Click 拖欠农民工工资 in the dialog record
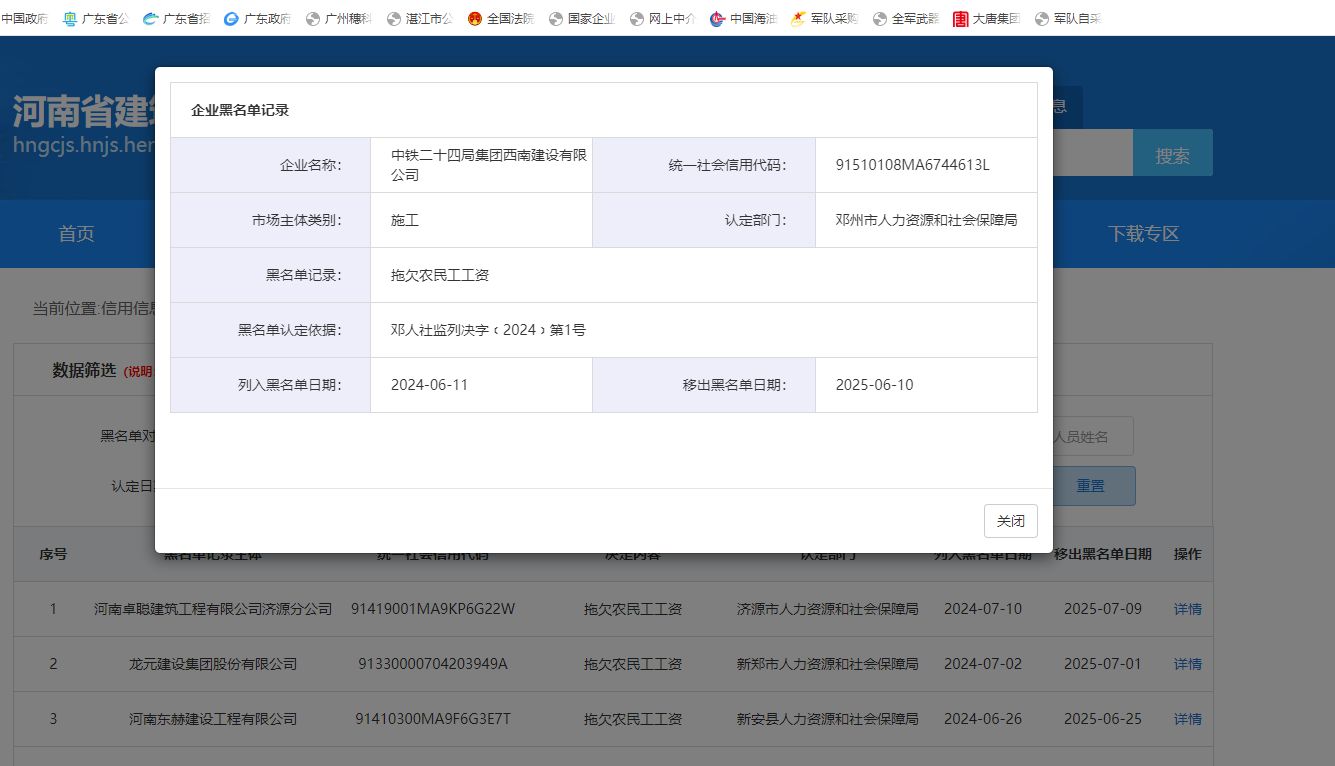1335x766 pixels. (x=440, y=275)
